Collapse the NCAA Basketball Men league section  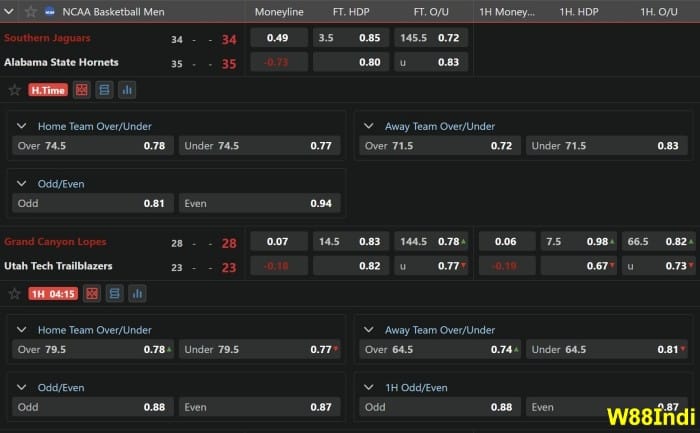[x=11, y=12]
